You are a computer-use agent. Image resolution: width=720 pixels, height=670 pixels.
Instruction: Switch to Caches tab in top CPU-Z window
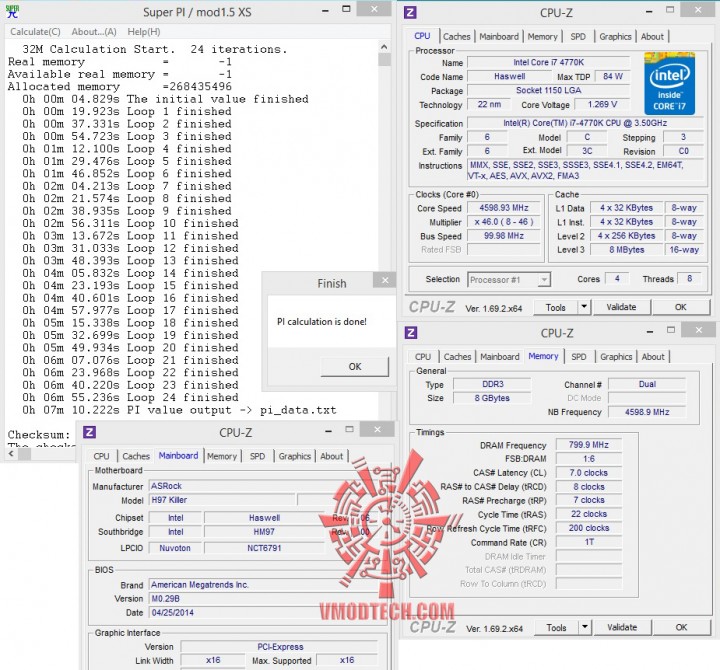pos(456,37)
